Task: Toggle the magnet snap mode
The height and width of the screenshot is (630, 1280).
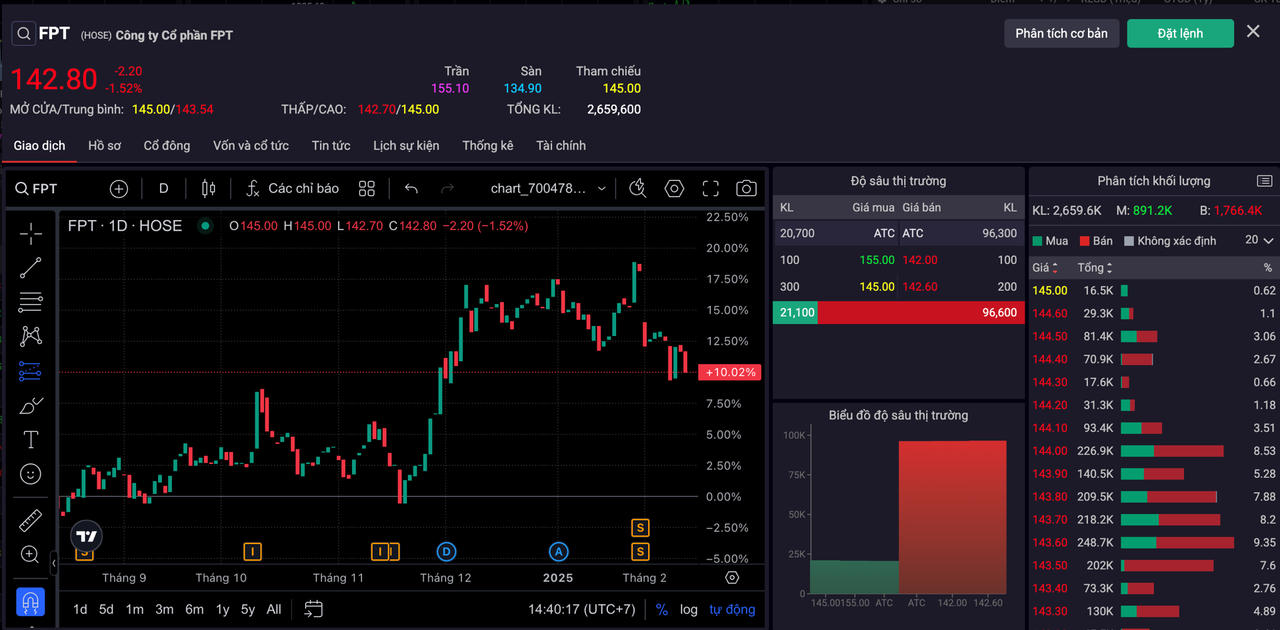Action: coord(30,602)
